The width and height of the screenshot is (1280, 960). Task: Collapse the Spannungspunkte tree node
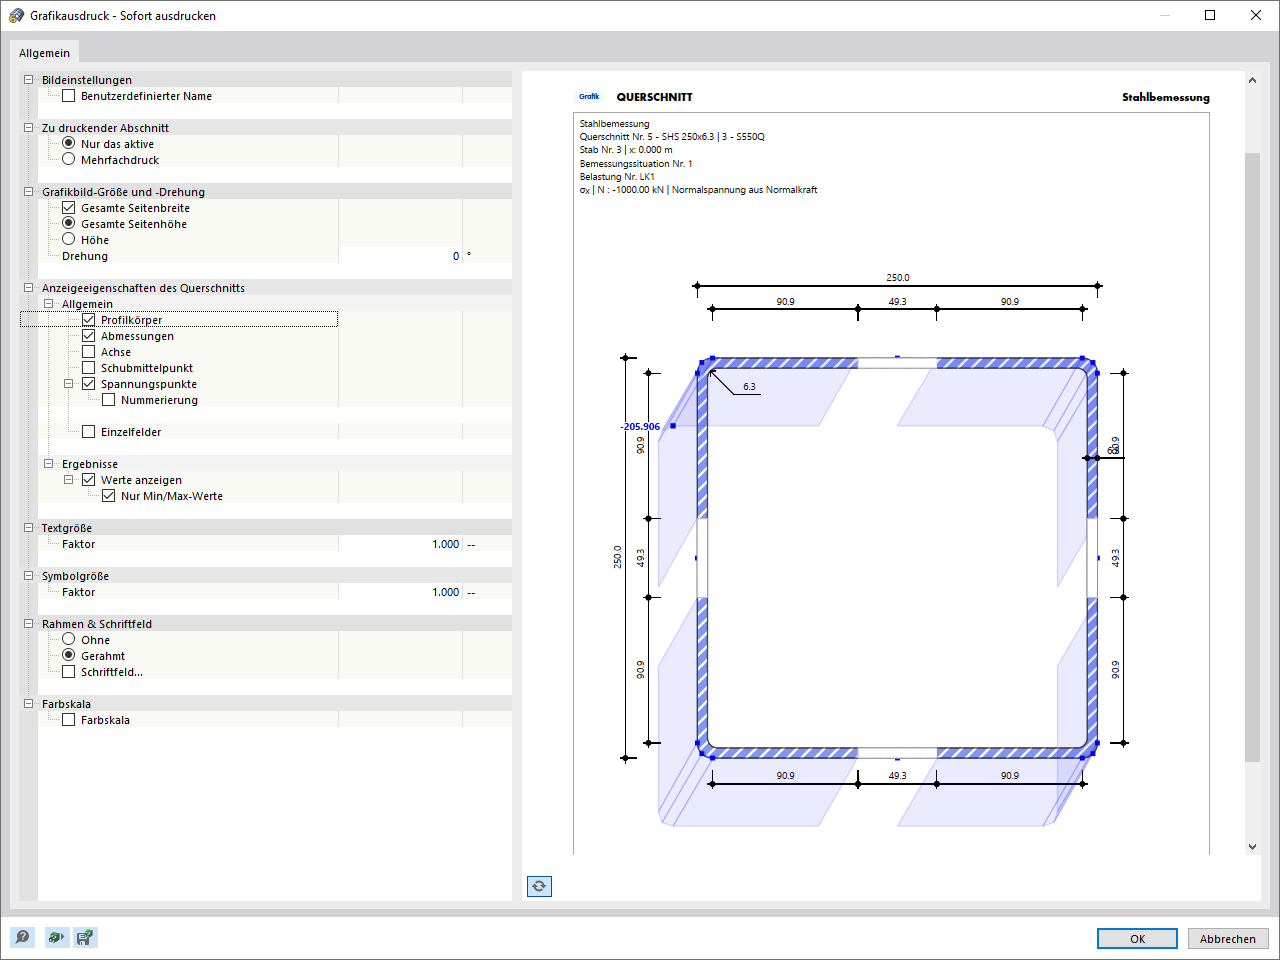[69, 384]
